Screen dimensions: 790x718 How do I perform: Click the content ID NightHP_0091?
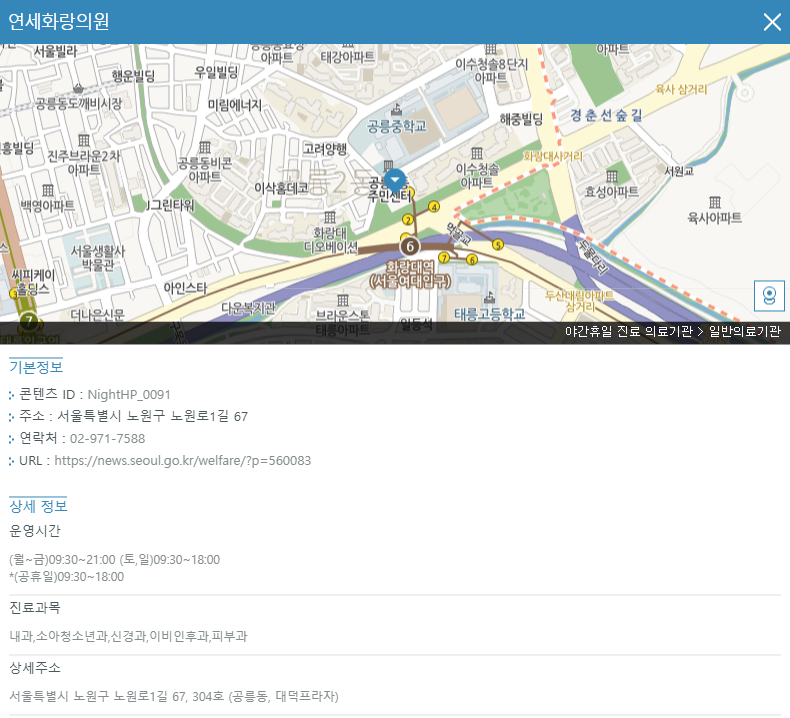(129, 395)
